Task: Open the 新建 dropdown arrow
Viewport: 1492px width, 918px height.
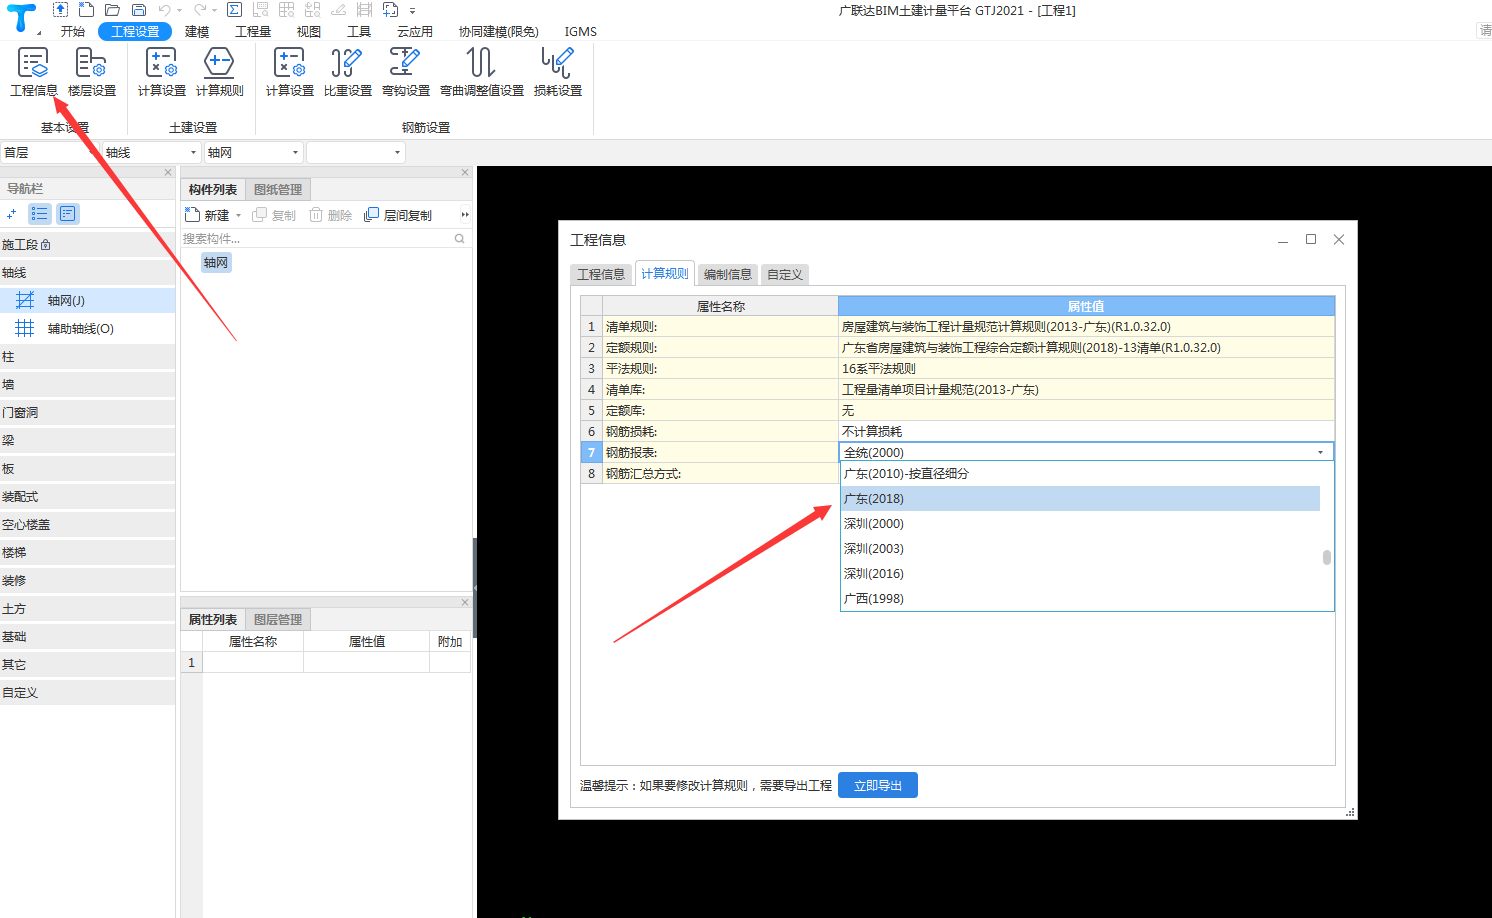Action: [x=238, y=216]
